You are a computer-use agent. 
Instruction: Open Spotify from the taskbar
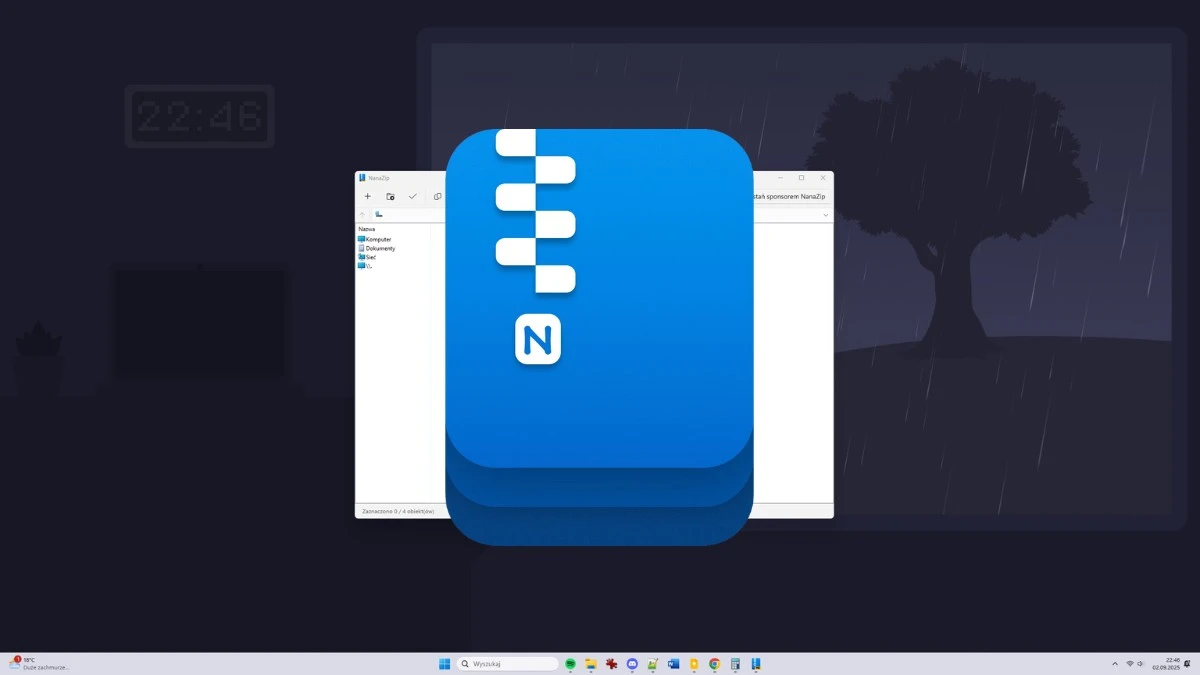(x=570, y=663)
